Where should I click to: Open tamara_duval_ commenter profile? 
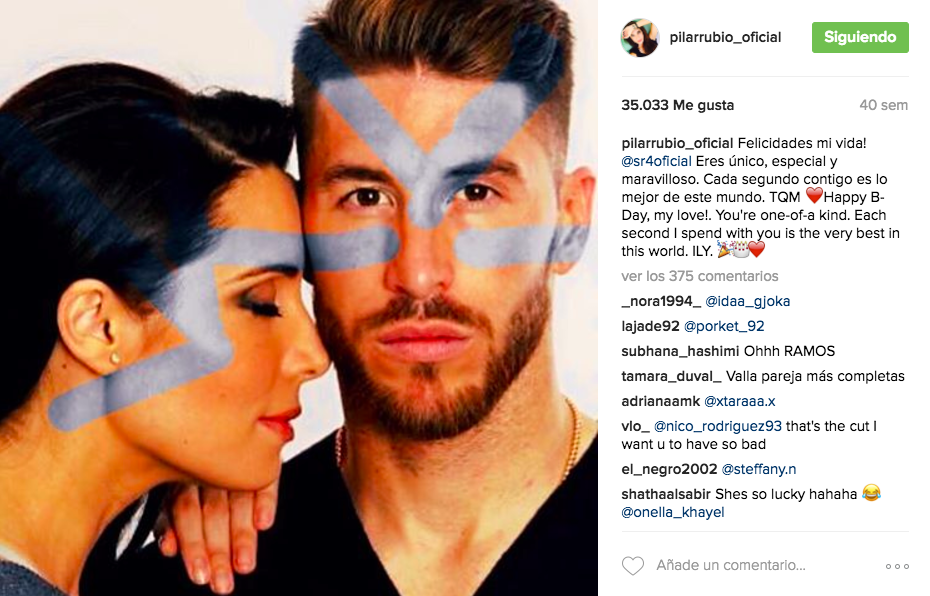coord(671,376)
